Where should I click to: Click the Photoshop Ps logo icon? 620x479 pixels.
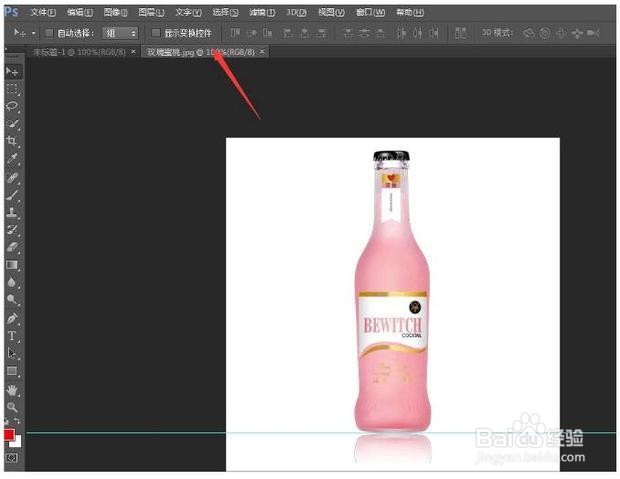[11, 12]
